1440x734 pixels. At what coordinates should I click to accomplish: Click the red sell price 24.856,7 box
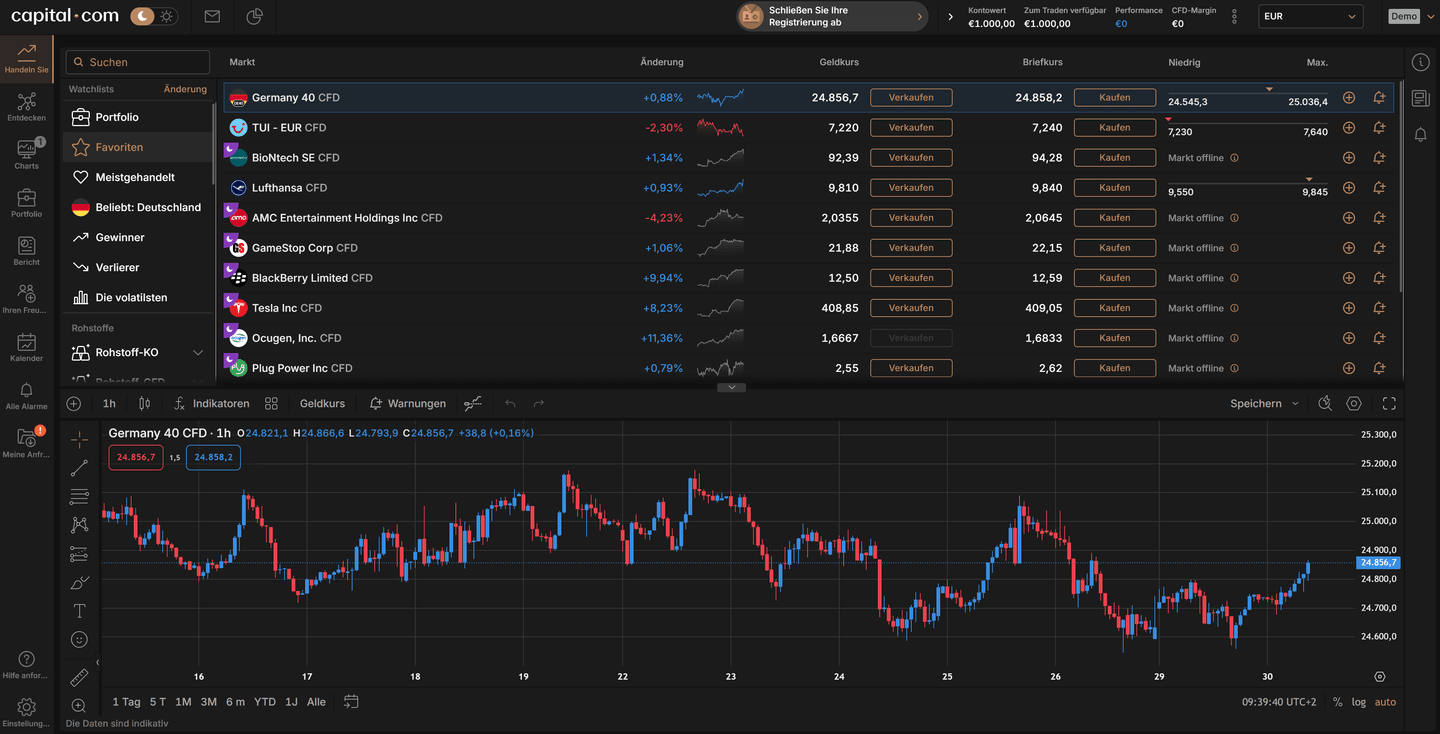(136, 457)
